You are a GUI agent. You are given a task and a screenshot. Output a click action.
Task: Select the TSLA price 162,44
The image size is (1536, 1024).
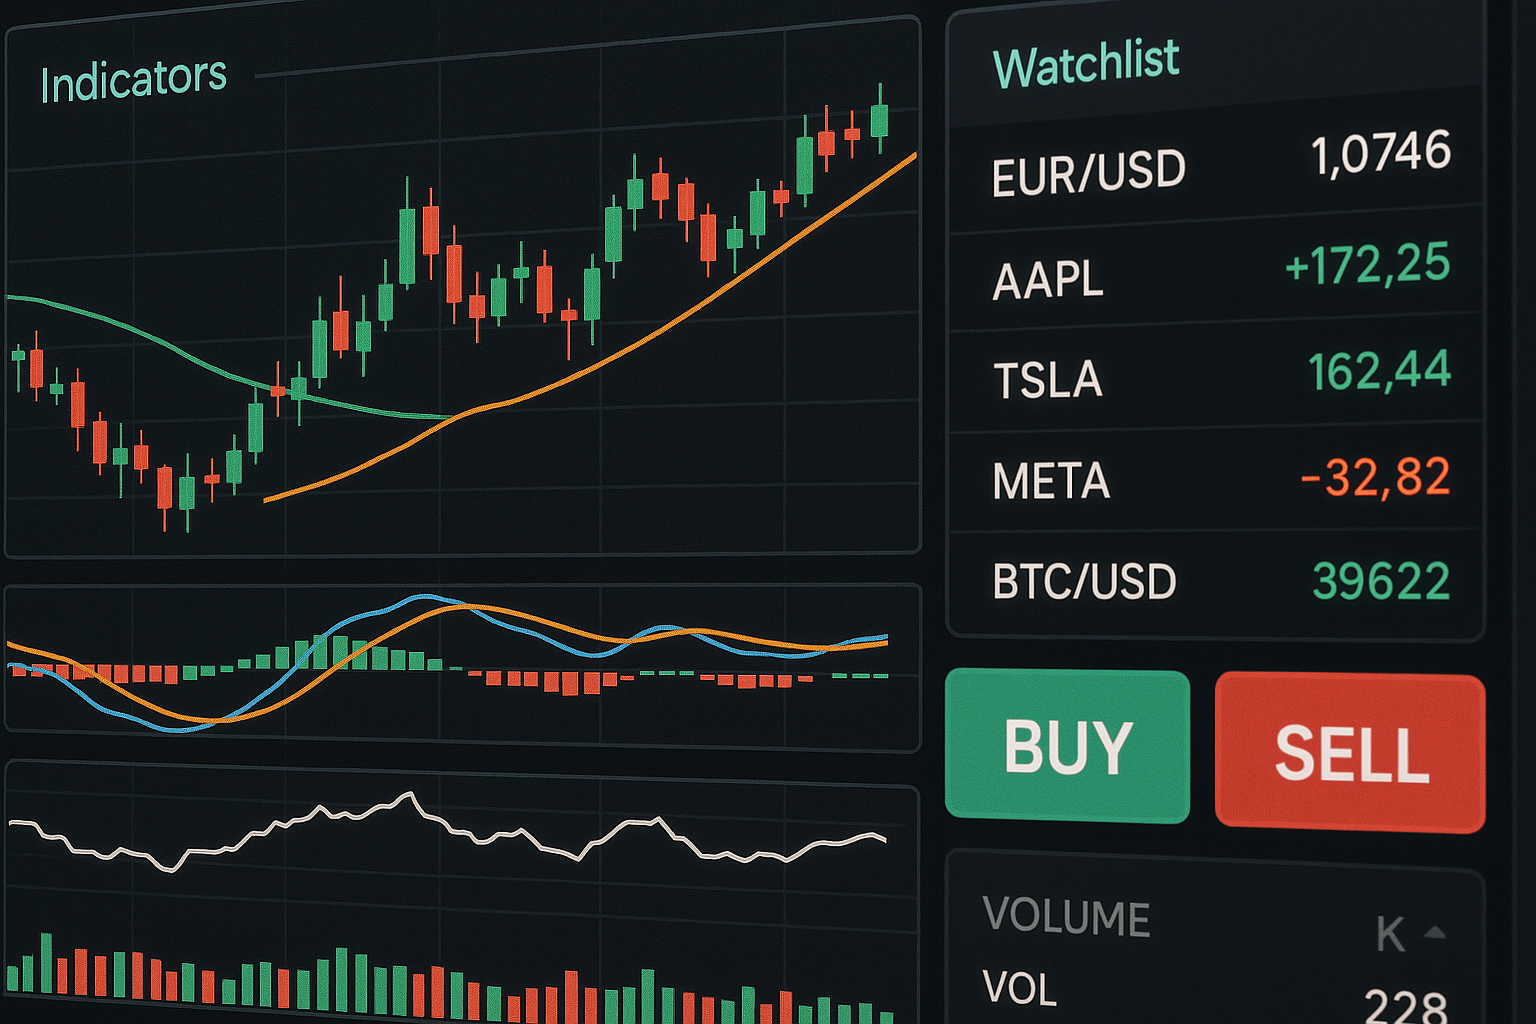tap(1379, 371)
